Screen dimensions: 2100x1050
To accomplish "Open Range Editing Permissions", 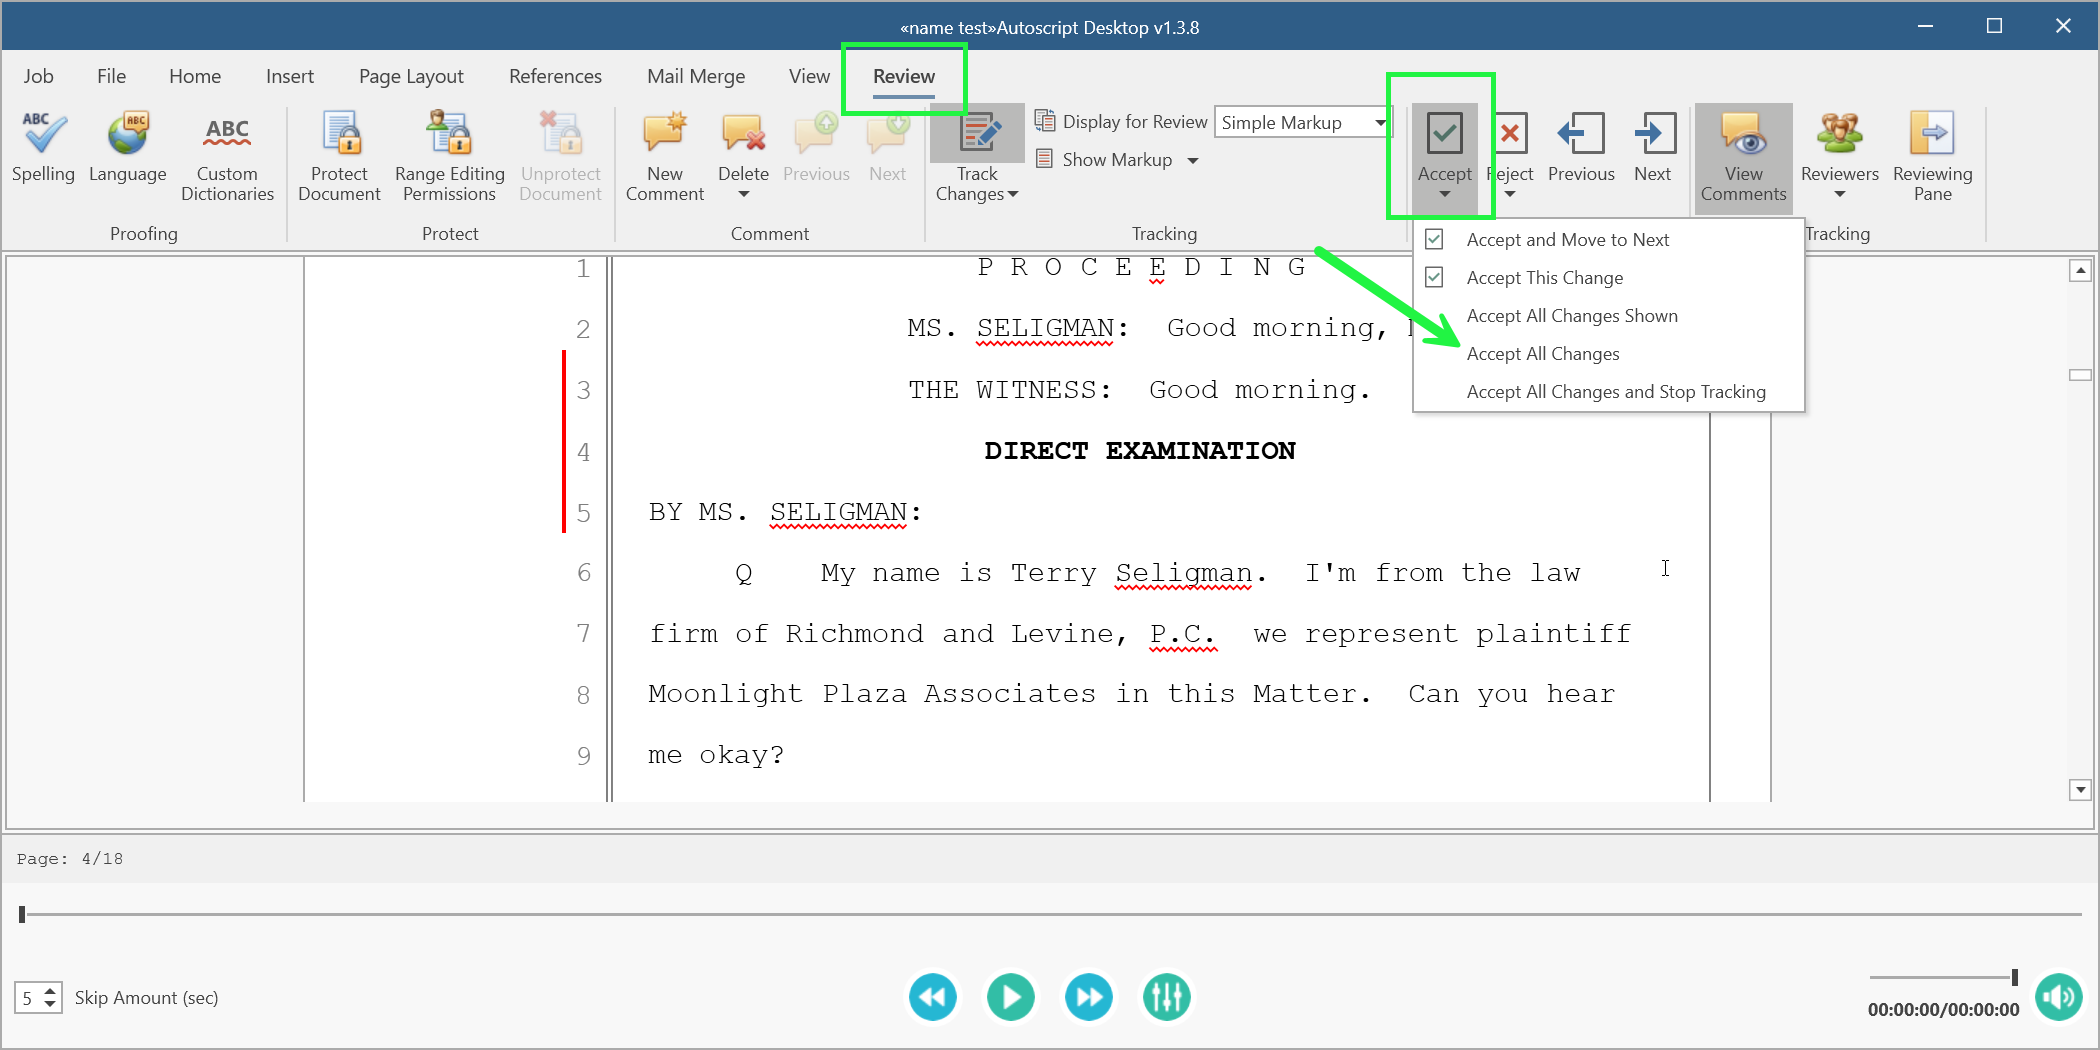I will tap(449, 157).
